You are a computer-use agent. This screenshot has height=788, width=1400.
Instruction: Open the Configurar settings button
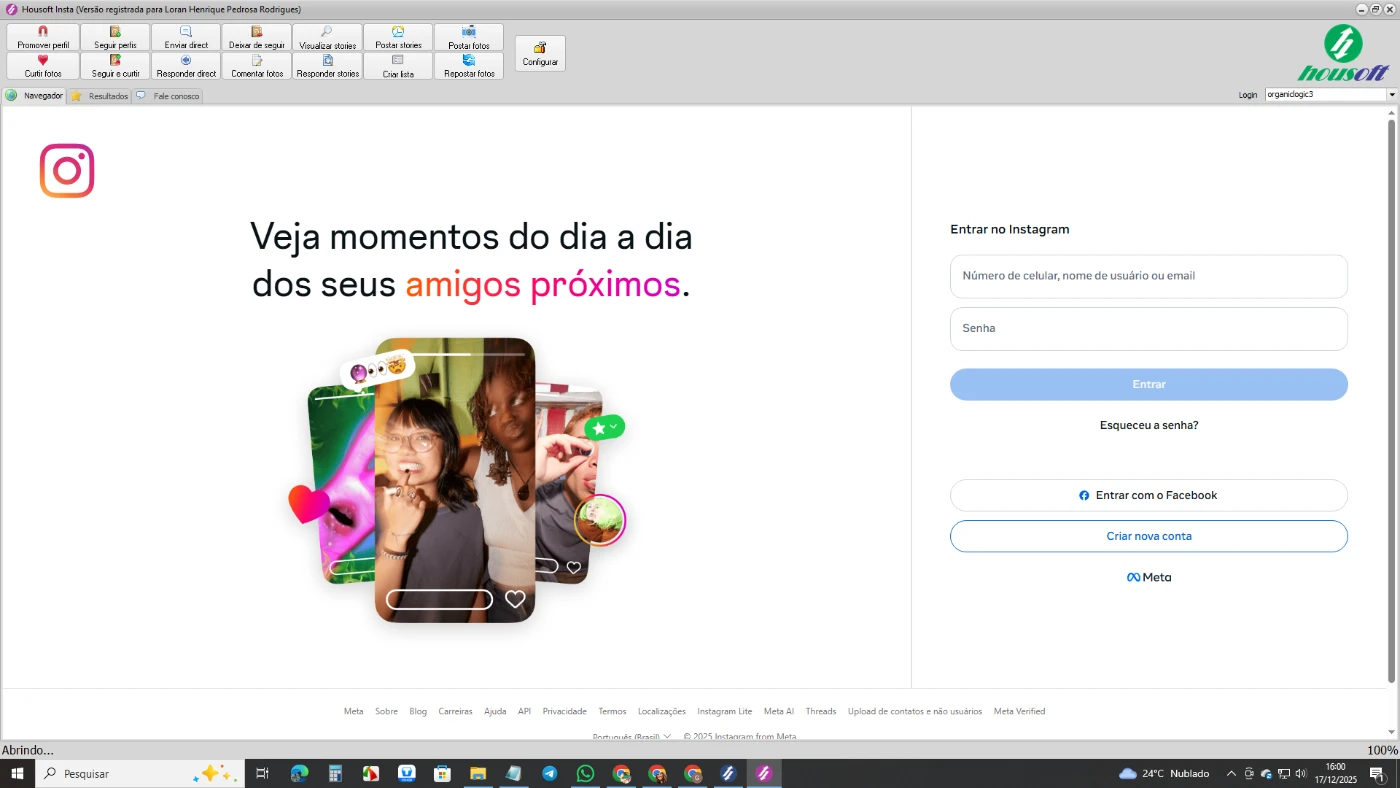click(x=540, y=54)
